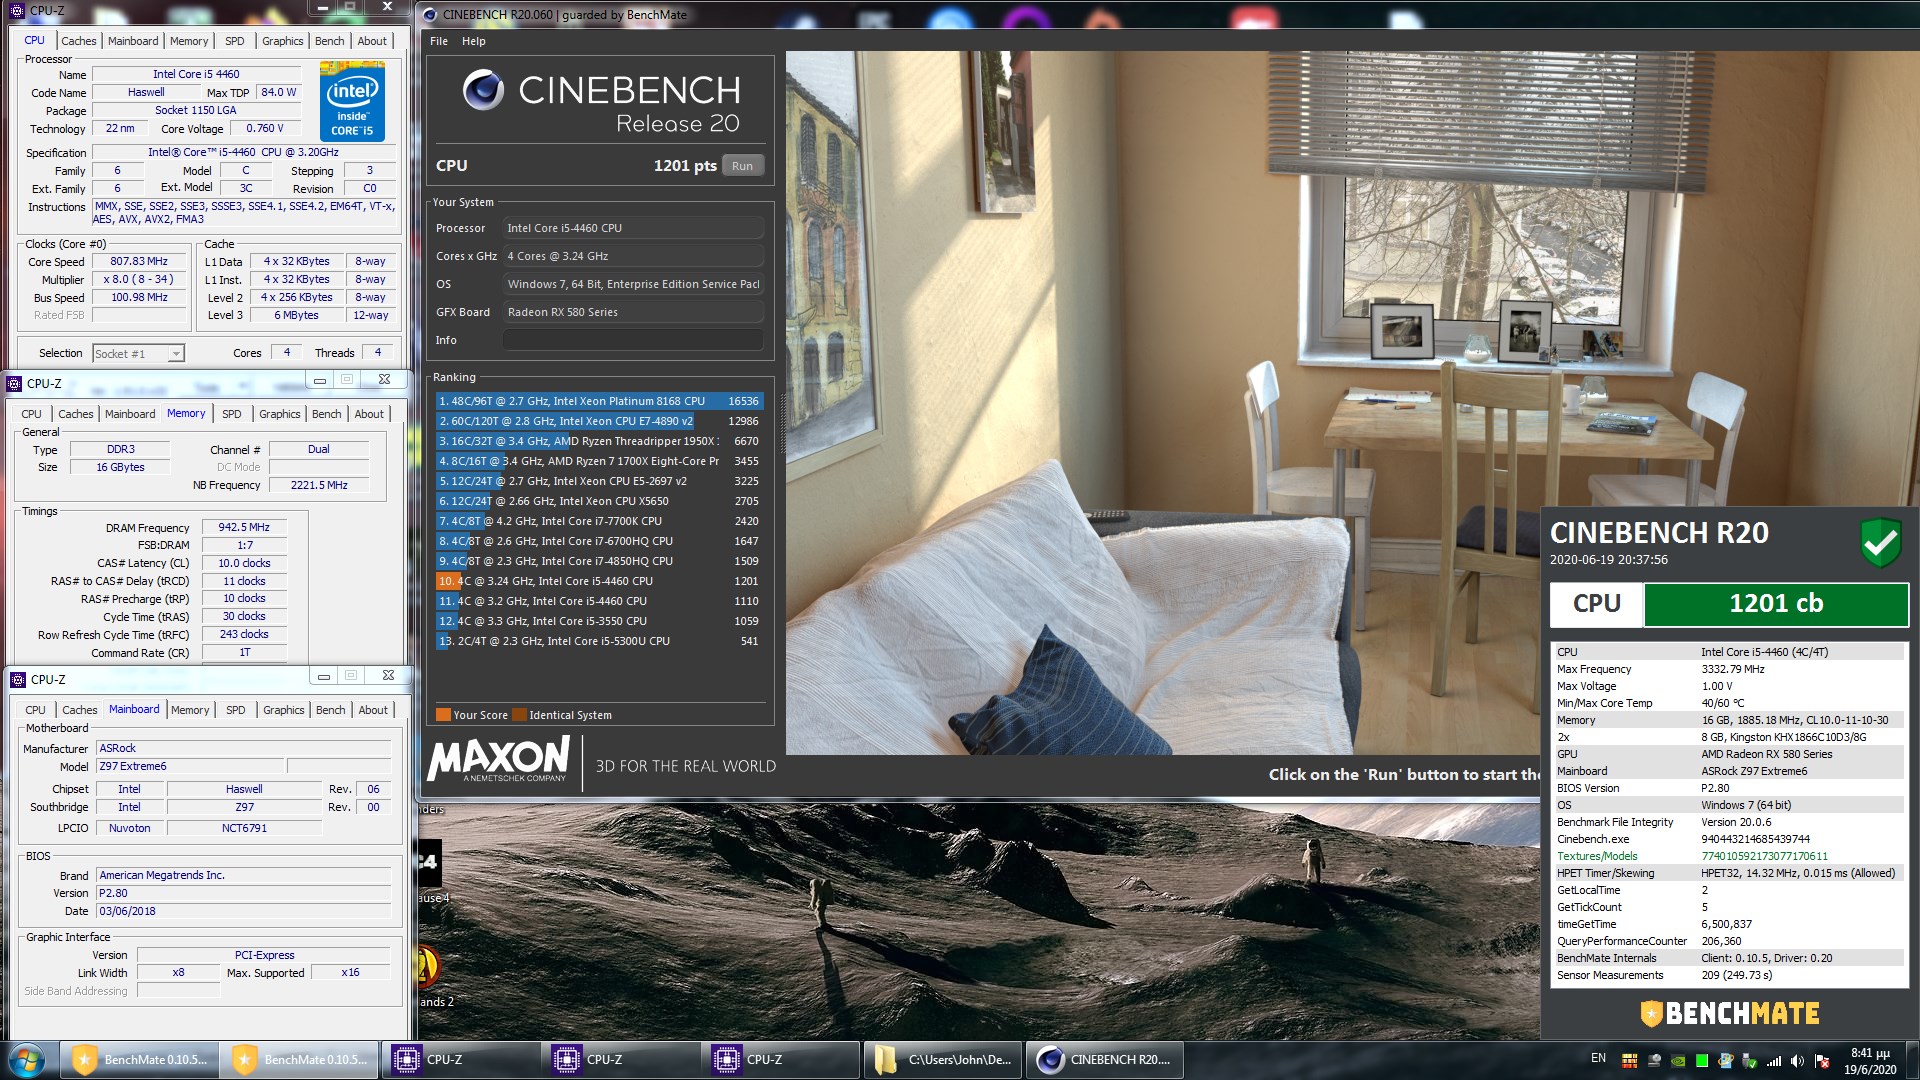The height and width of the screenshot is (1080, 1920).
Task: Select CPU tab in CPU-Z Mainboard window
Action: click(35, 710)
